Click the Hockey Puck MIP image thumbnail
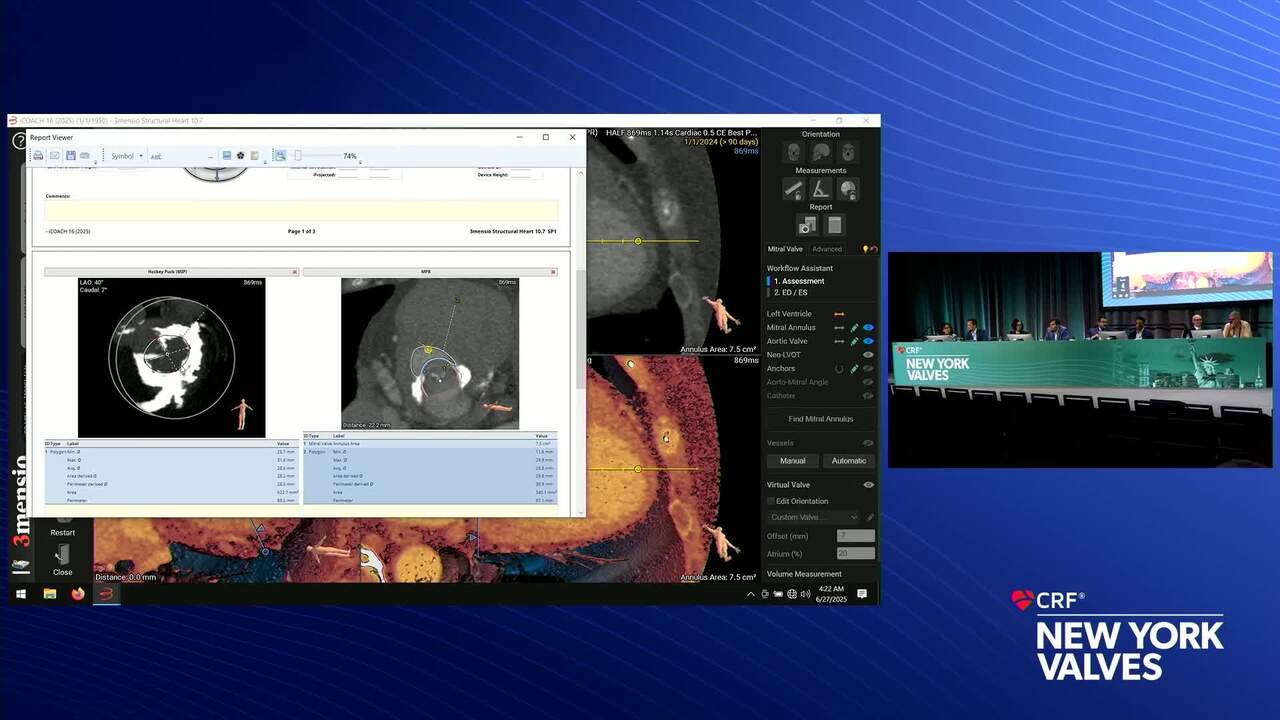 pyautogui.click(x=171, y=357)
